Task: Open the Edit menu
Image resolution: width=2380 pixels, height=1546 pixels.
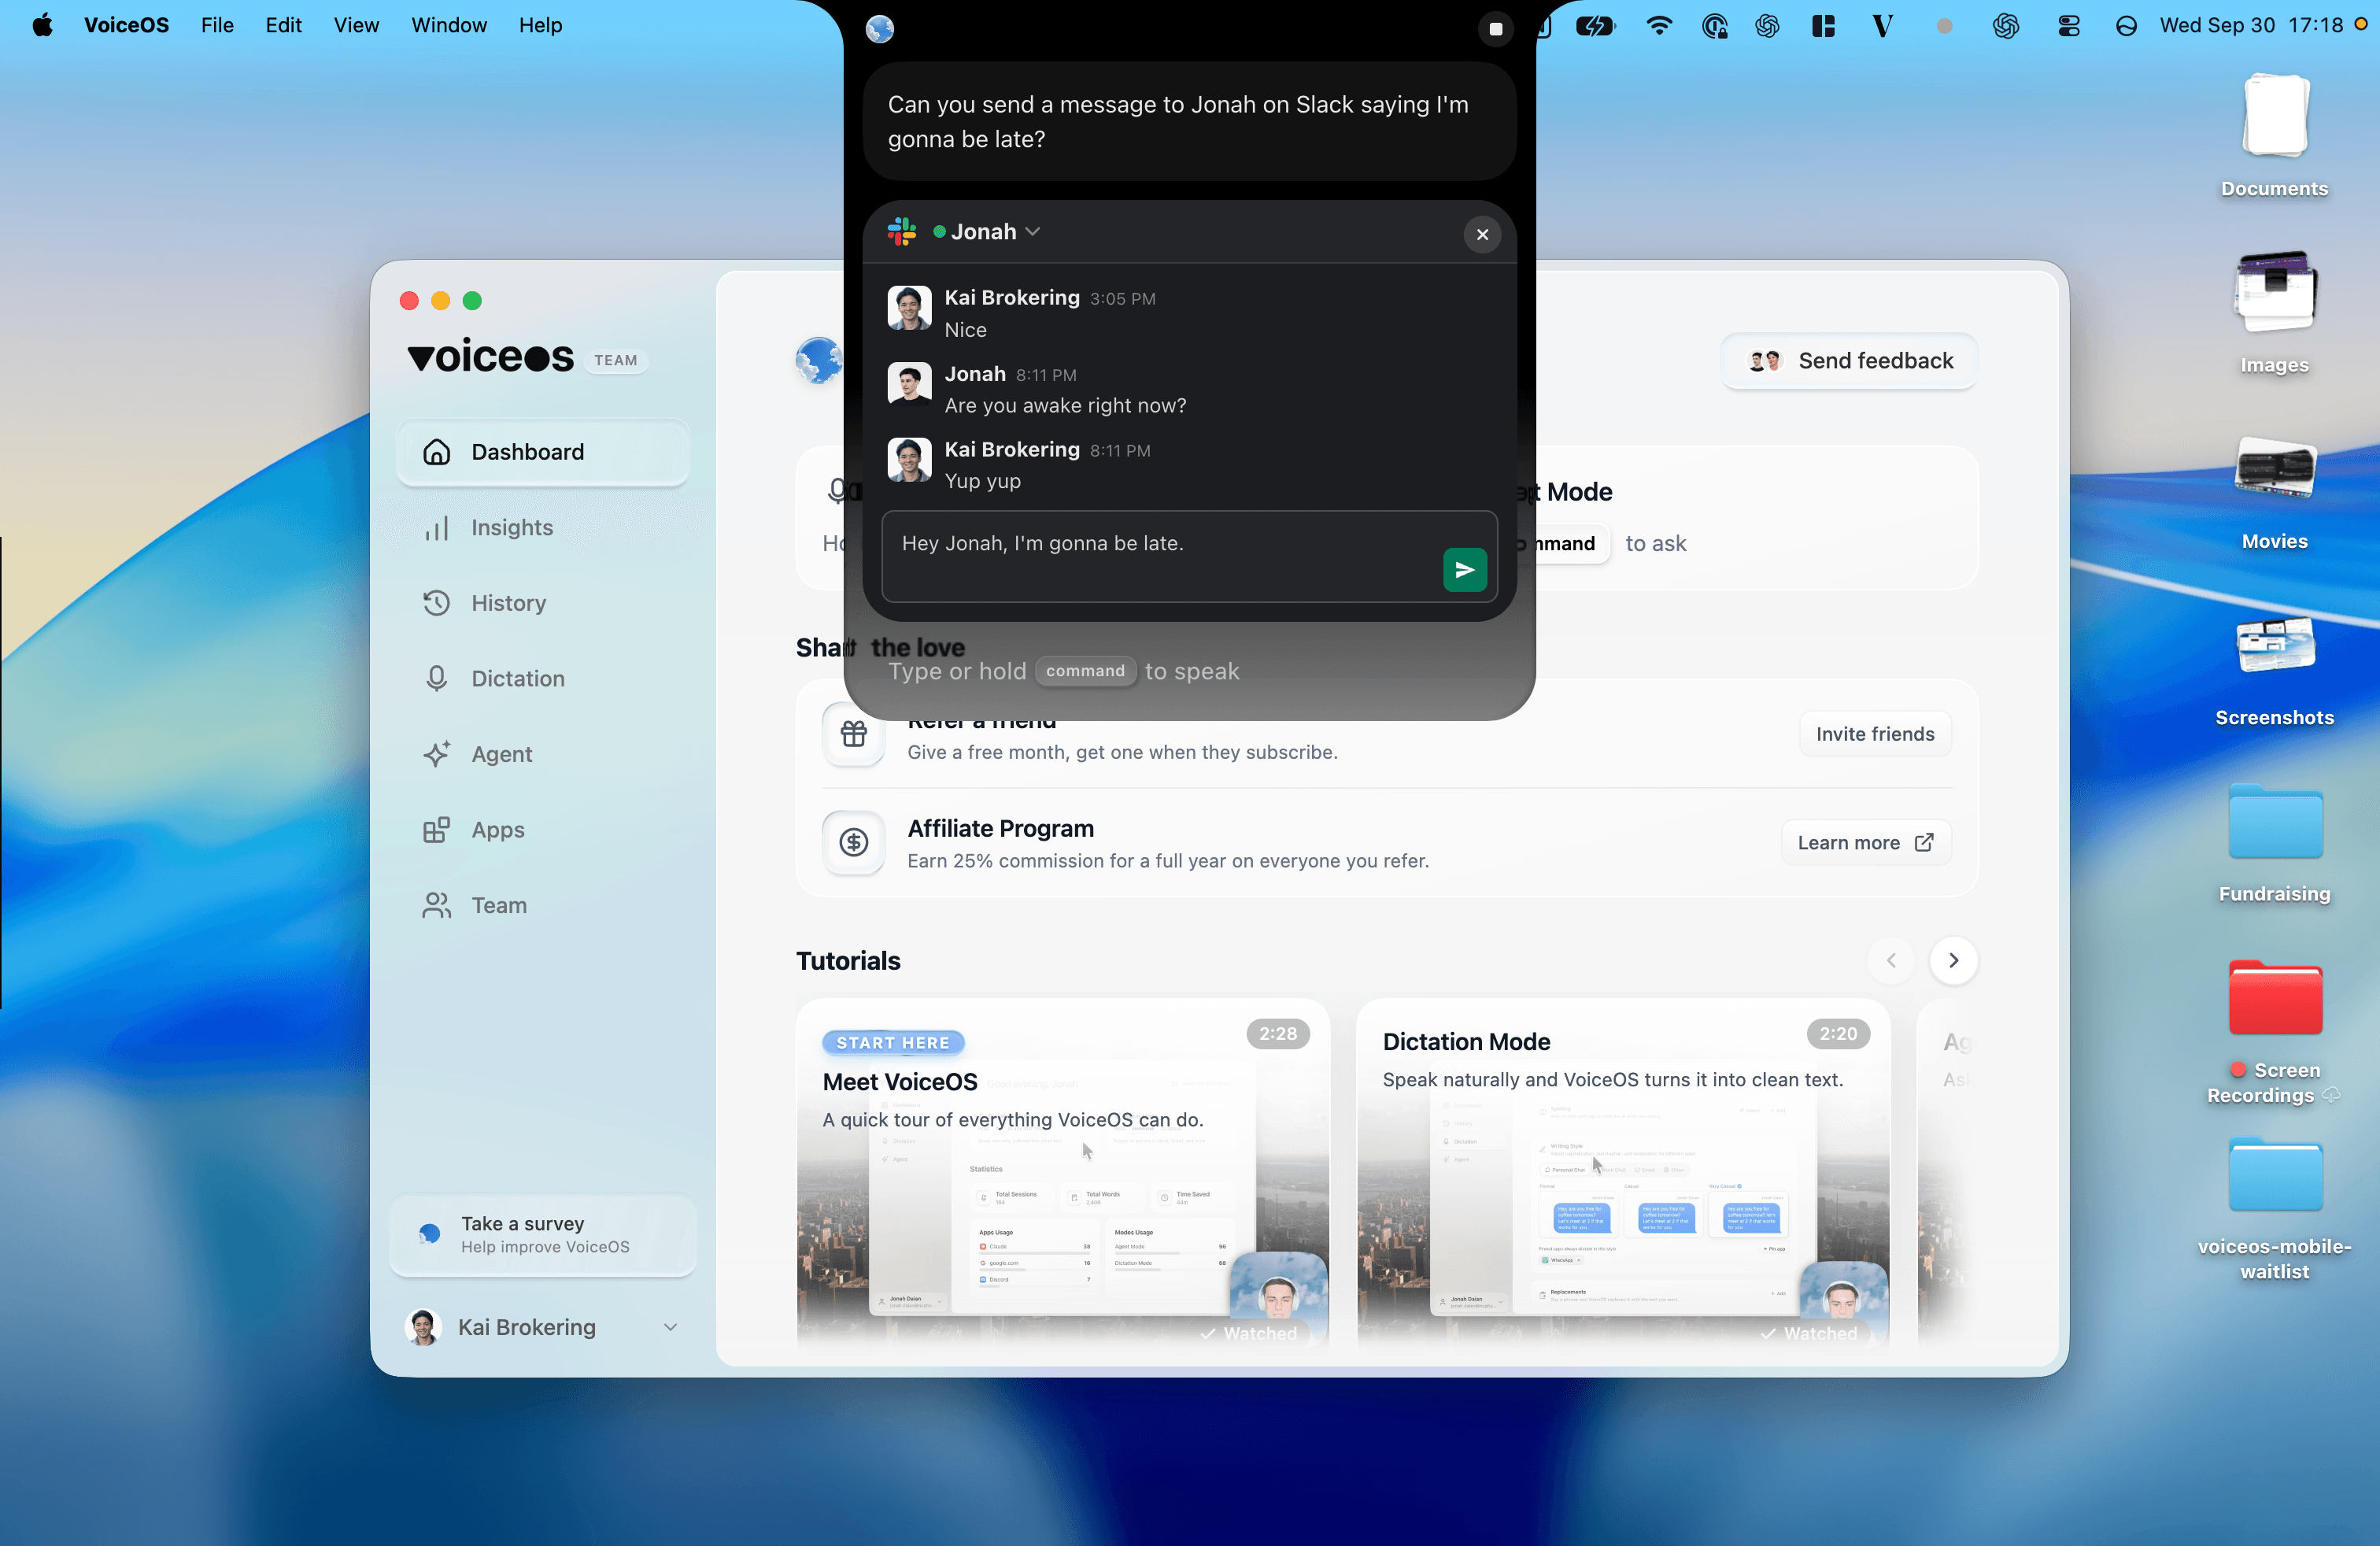Action: tap(283, 25)
